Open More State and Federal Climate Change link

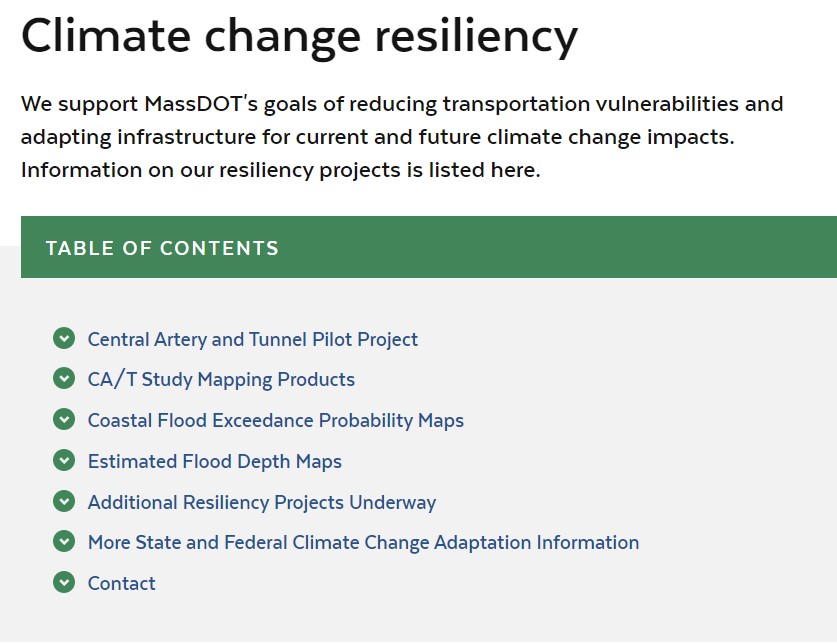pos(363,543)
